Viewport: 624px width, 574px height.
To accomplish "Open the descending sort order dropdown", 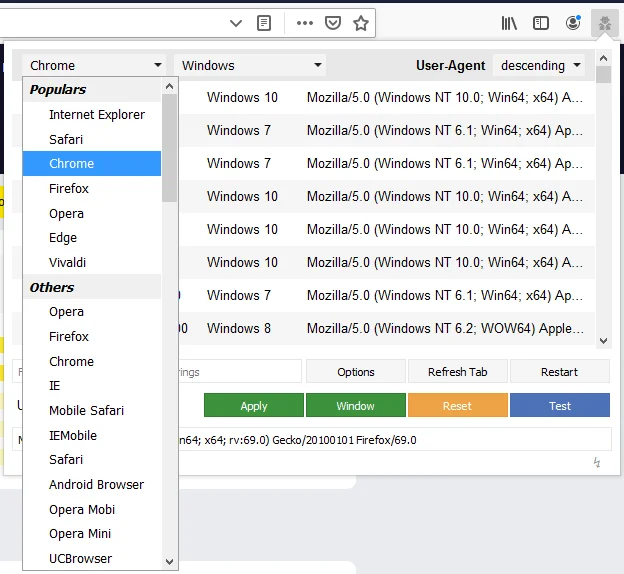I will pos(539,65).
